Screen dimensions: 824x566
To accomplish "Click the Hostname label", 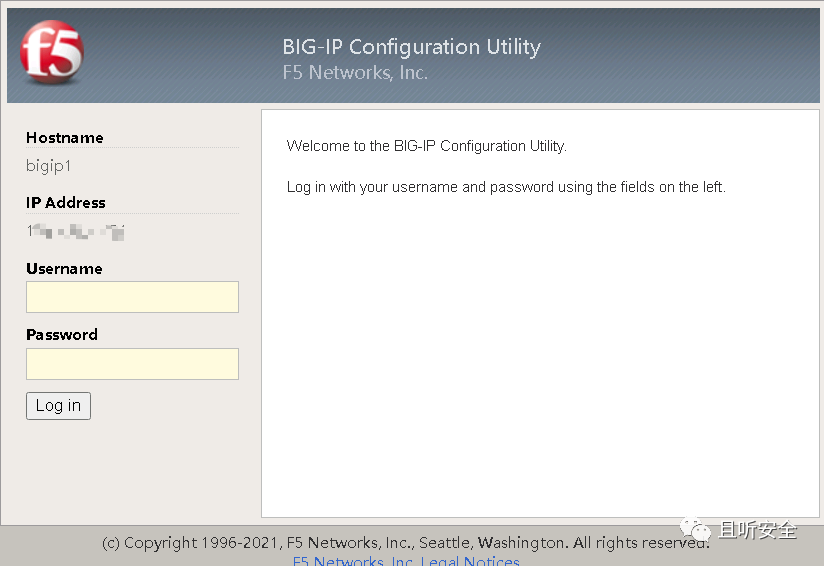I will click(x=65, y=138).
